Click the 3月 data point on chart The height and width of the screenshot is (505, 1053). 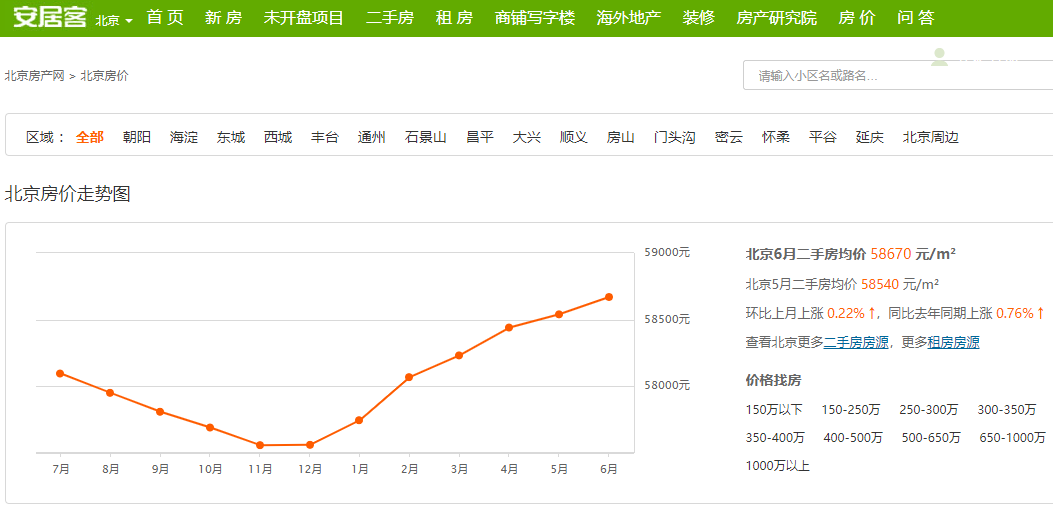[x=459, y=355]
